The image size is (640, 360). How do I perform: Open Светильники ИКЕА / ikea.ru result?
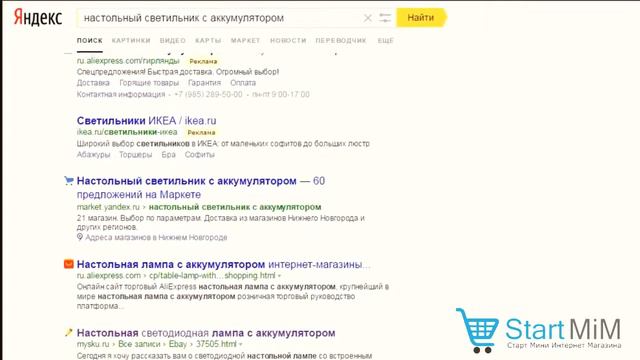pos(147,121)
